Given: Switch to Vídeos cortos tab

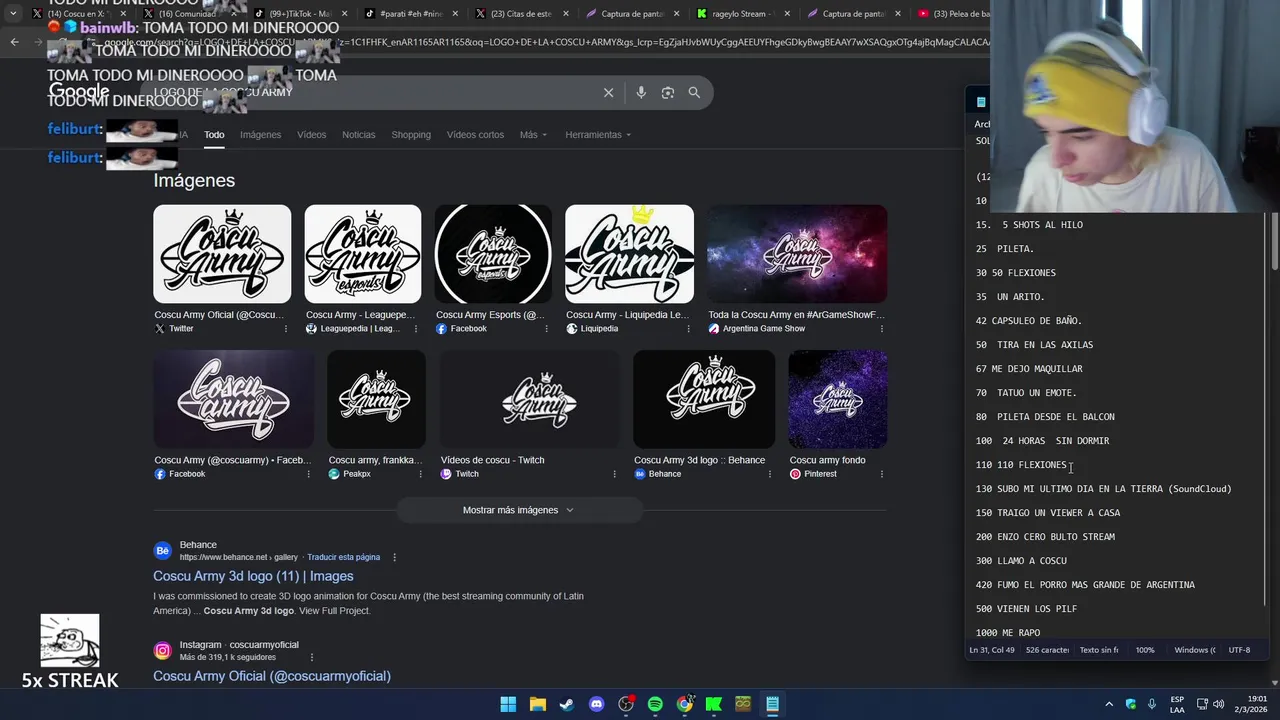Looking at the screenshot, I should tap(475, 135).
